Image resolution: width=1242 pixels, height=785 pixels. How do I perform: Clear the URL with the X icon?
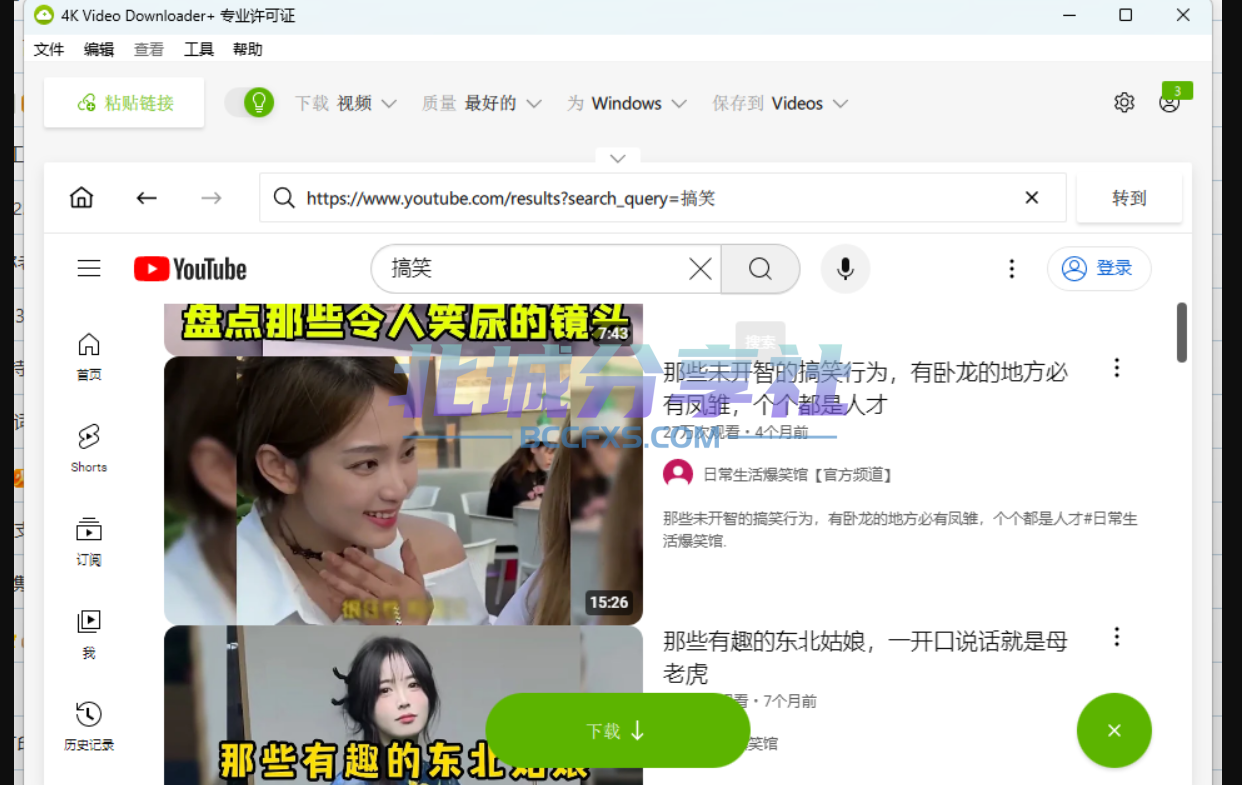click(x=1032, y=198)
